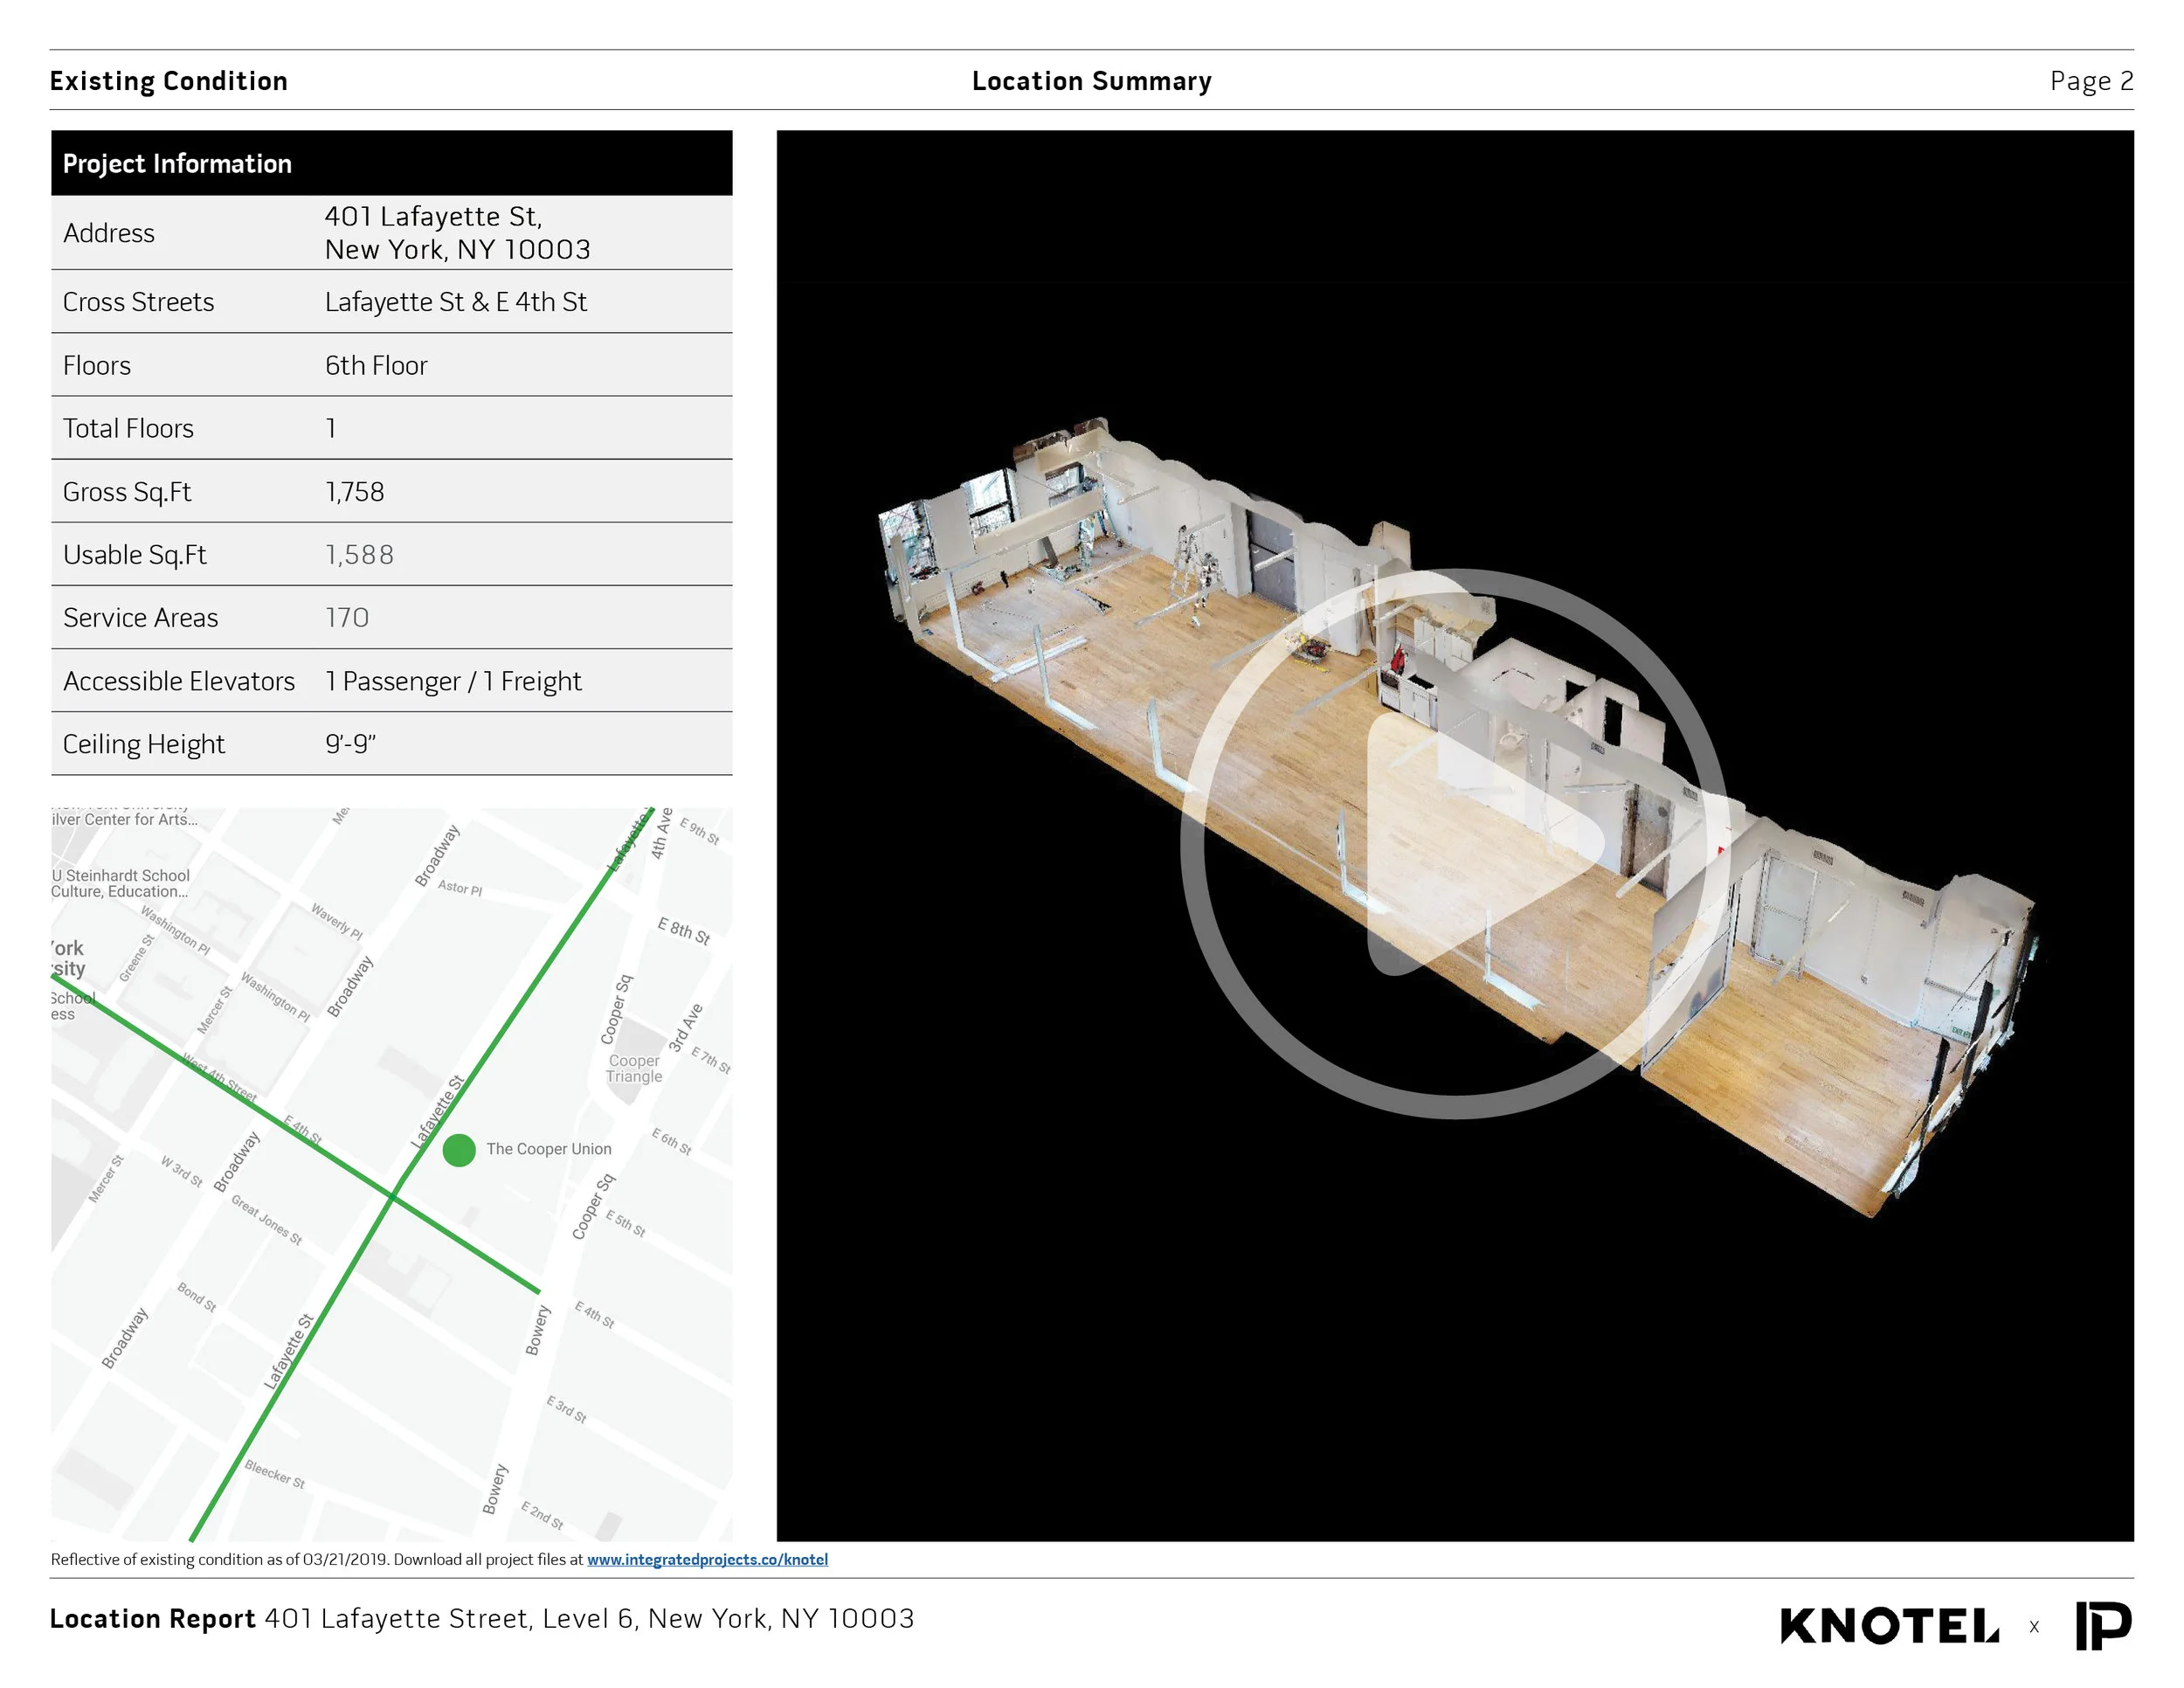This screenshot has height=1688, width=2184.
Task: Select the Usable Sq.Ft value 1,588
Action: pyautogui.click(x=359, y=554)
